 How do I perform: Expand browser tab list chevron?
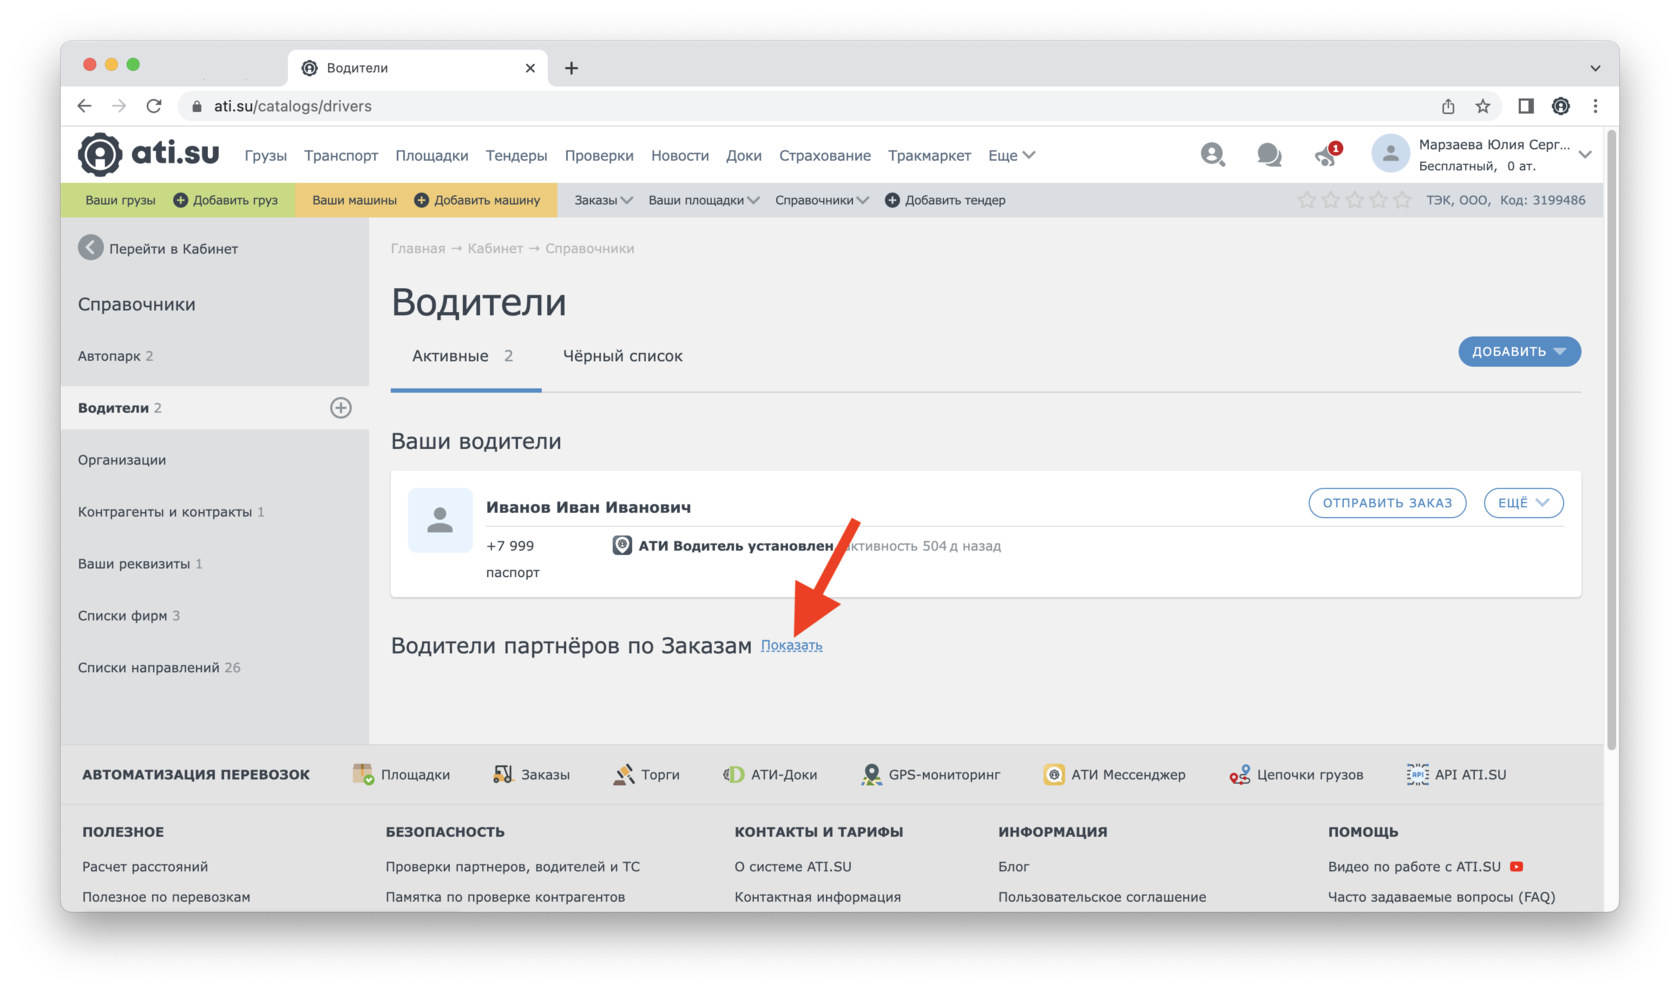click(x=1595, y=68)
